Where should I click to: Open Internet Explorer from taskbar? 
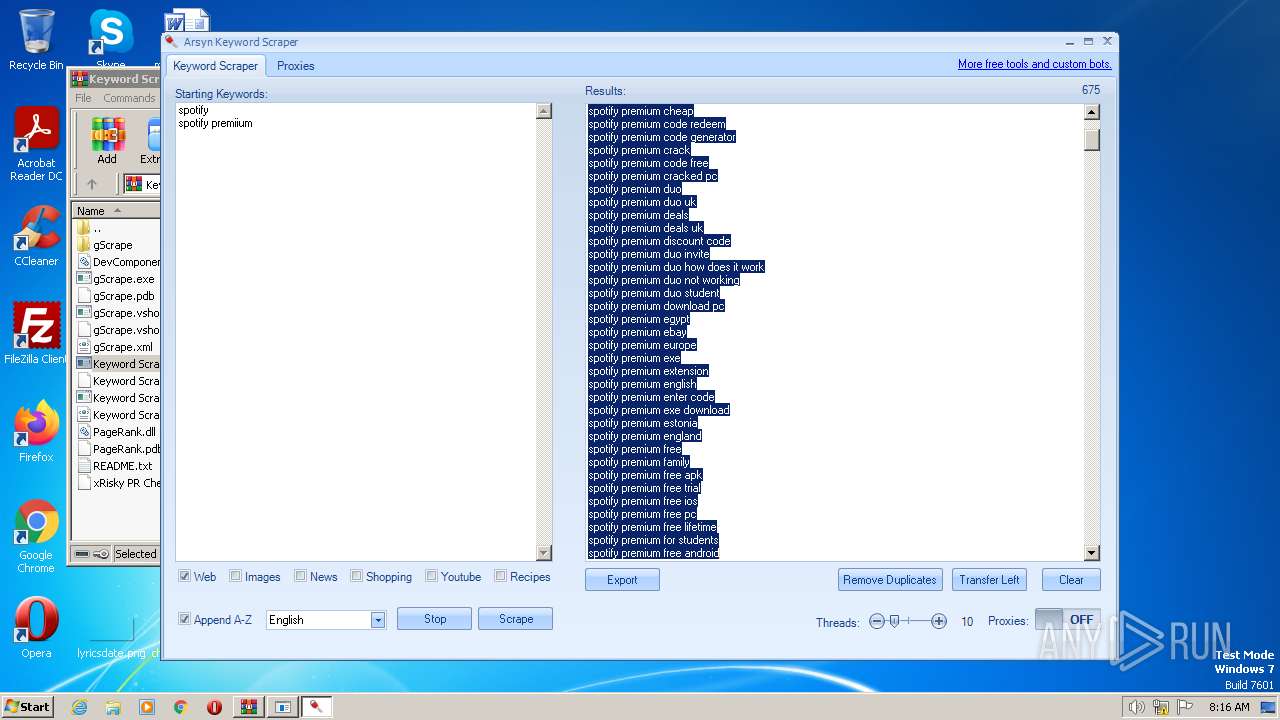coord(79,707)
